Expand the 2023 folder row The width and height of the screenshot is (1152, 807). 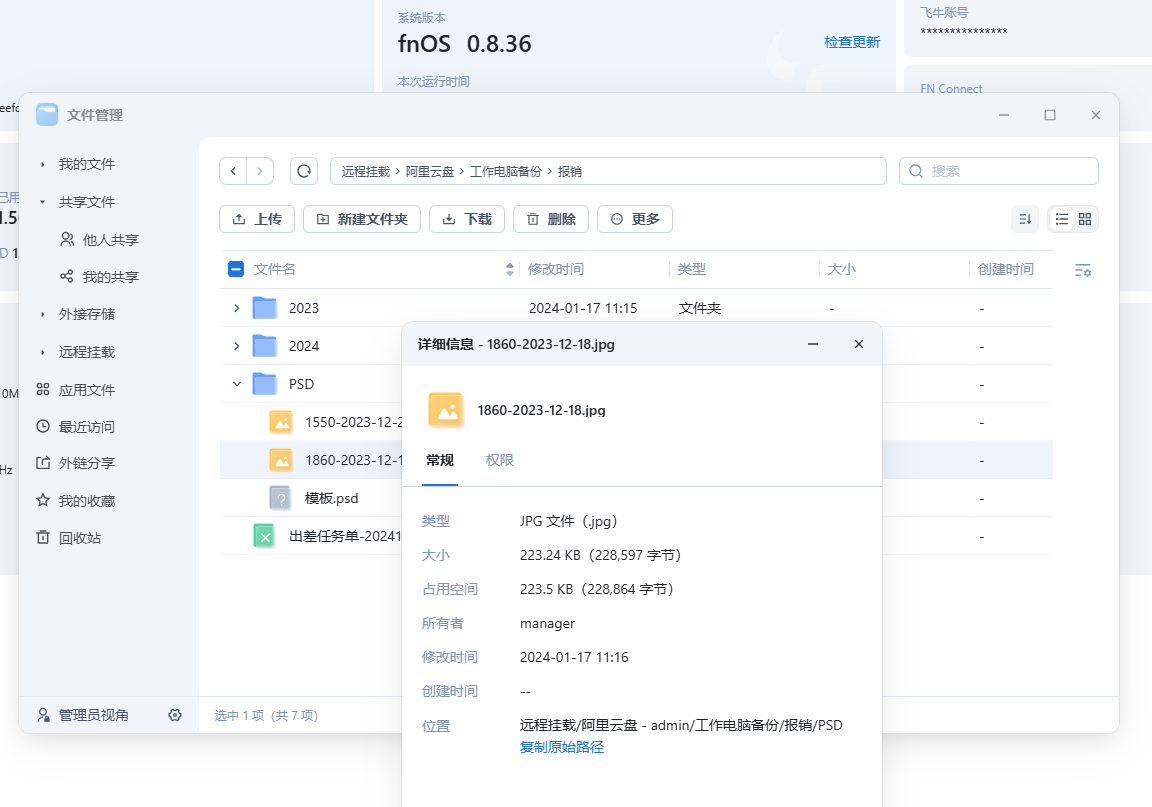237,308
